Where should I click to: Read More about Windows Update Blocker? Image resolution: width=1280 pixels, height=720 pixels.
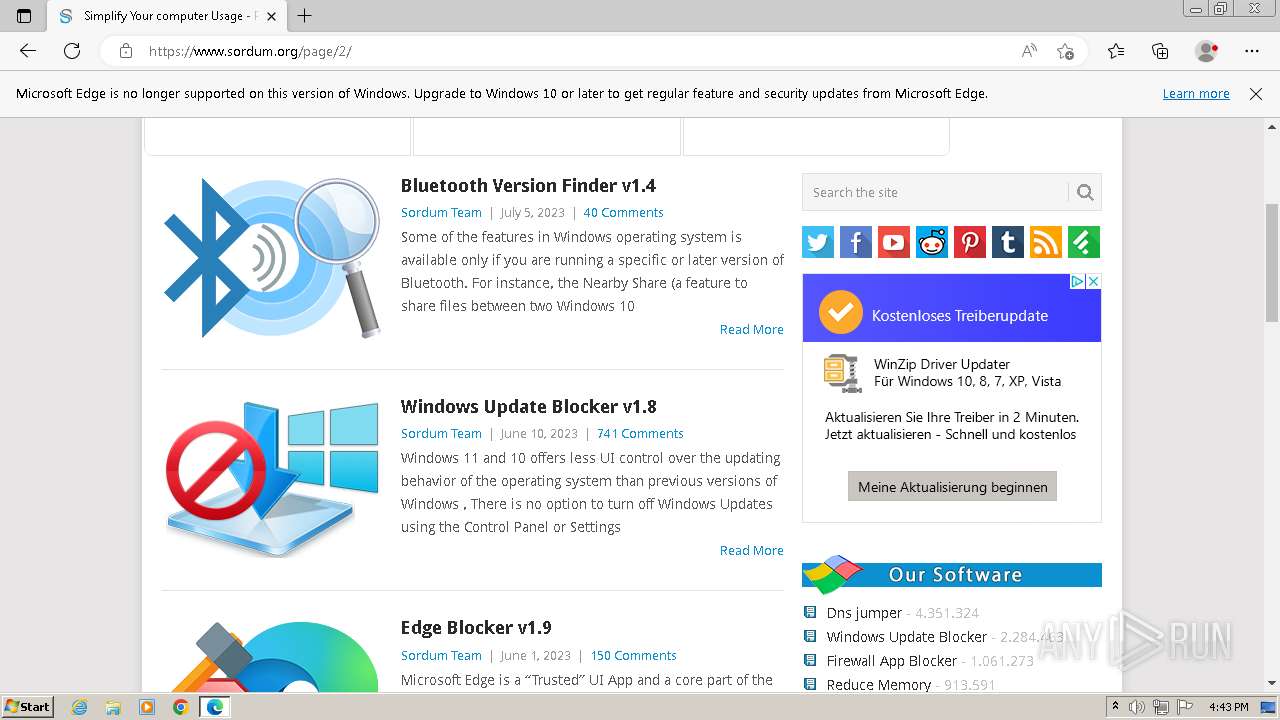[752, 550]
